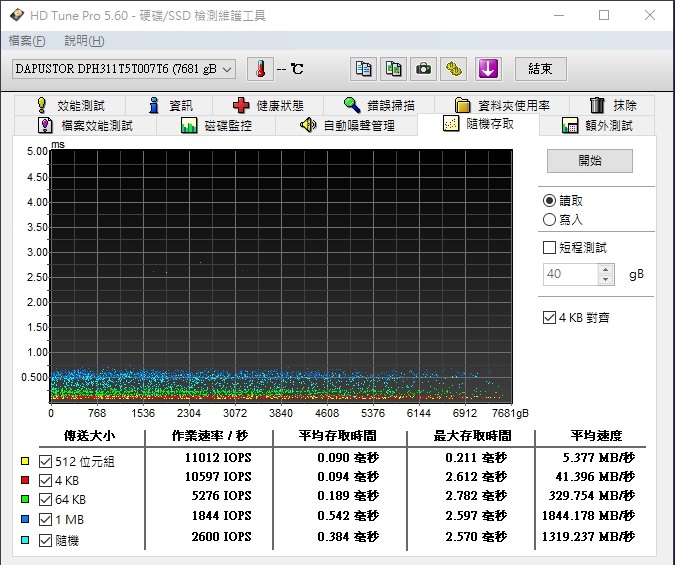This screenshot has width=675, height=565.
Task: Click the thermometer temperature icon
Action: (x=260, y=69)
